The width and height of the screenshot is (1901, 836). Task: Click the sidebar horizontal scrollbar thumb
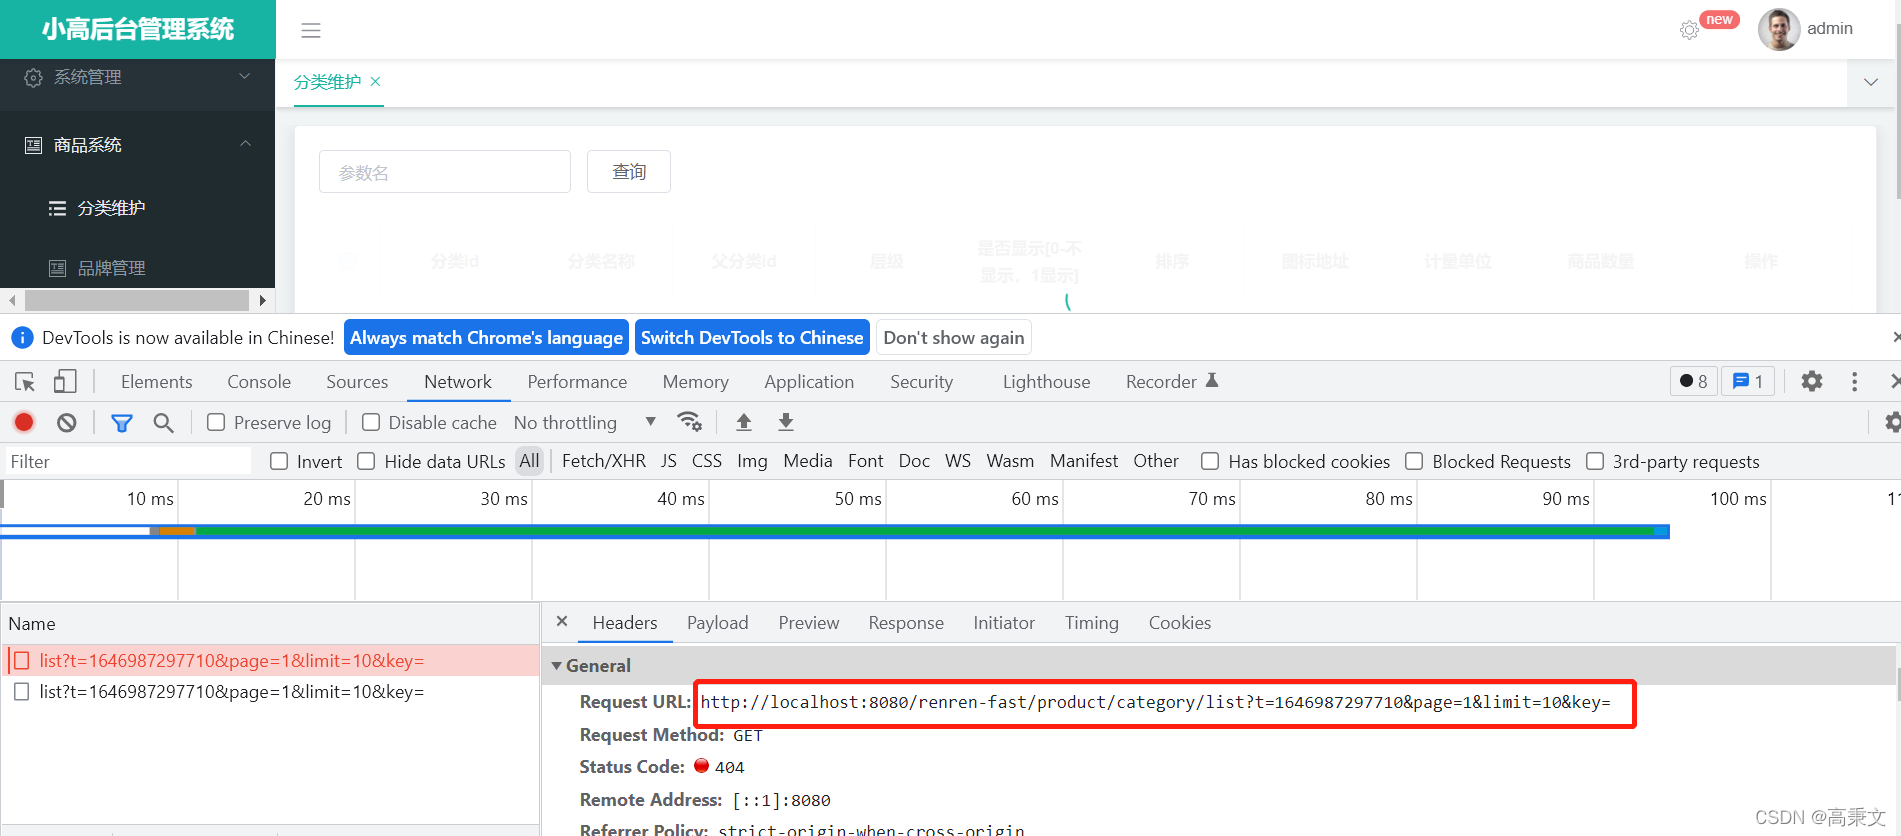point(136,300)
